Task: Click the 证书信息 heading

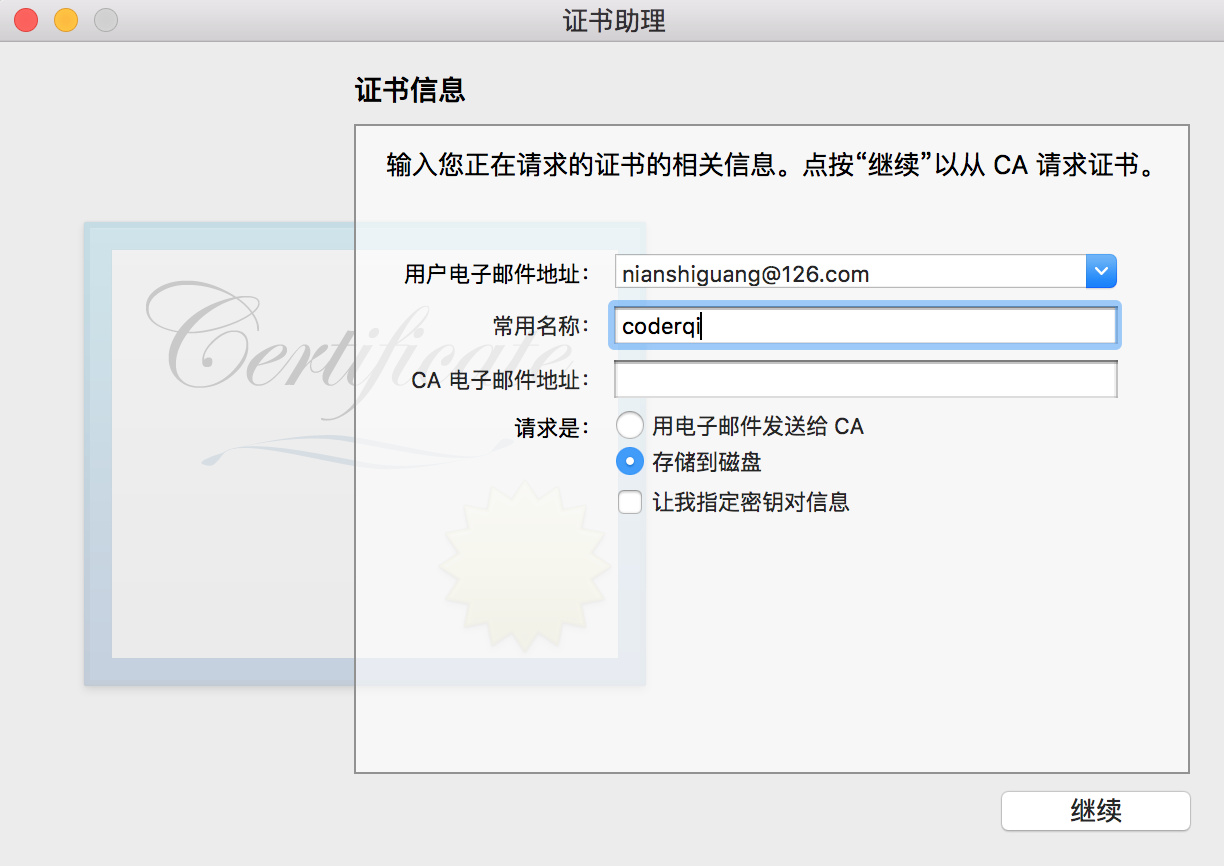Action: coord(410,91)
